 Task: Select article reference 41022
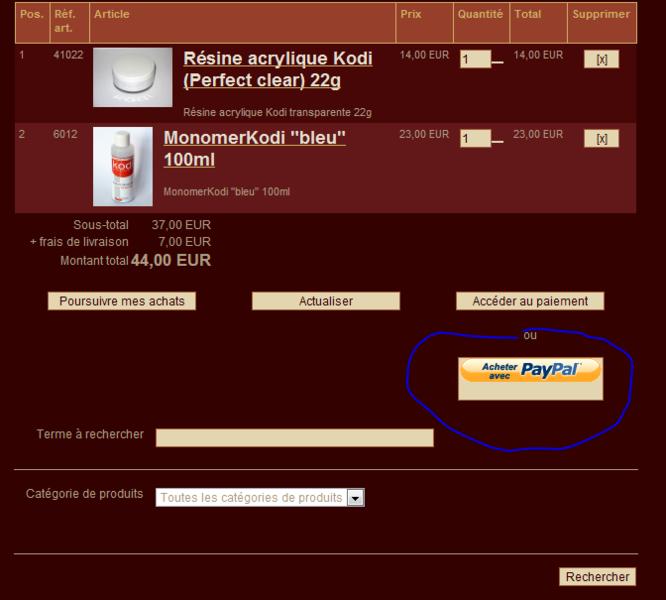coord(68,55)
